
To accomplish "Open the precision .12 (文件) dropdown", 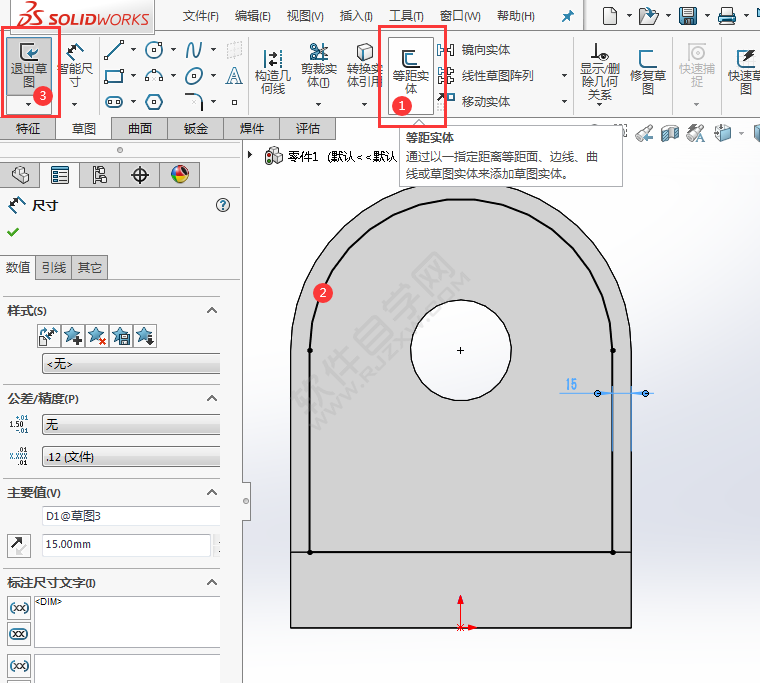I will point(131,457).
